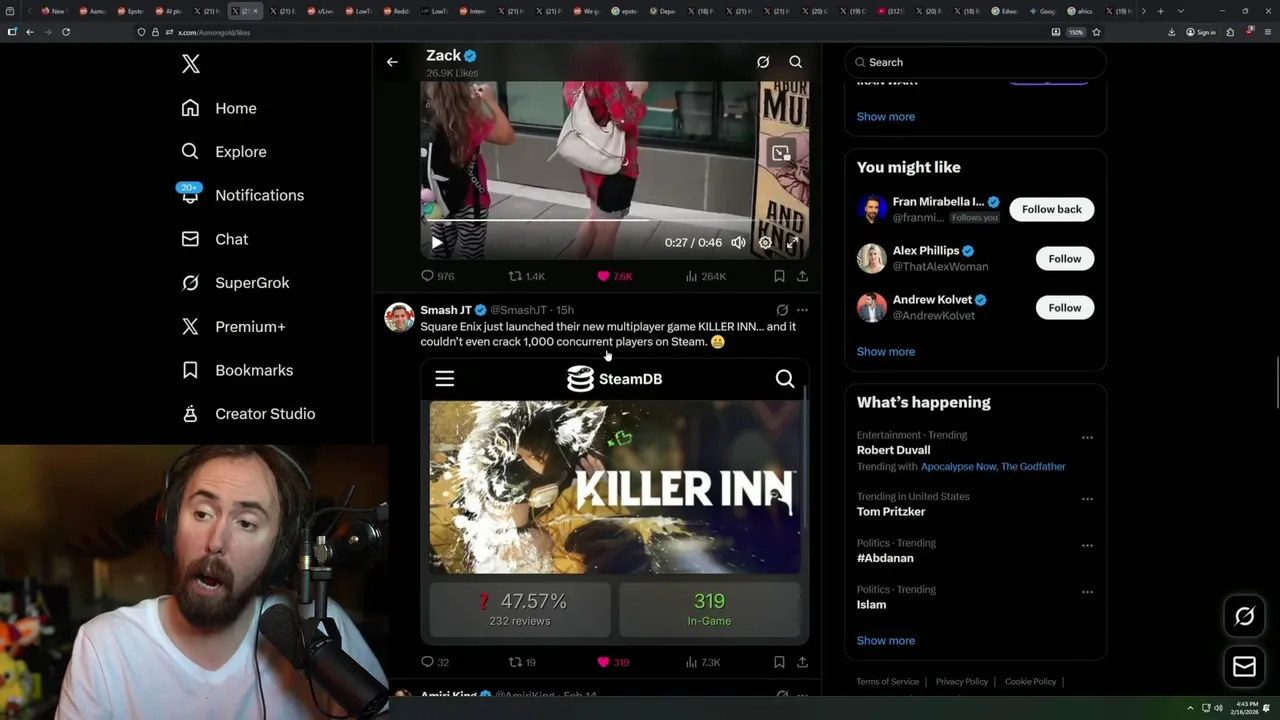1280x720 pixels.
Task: Open The Godfather link
Action: tap(1033, 467)
